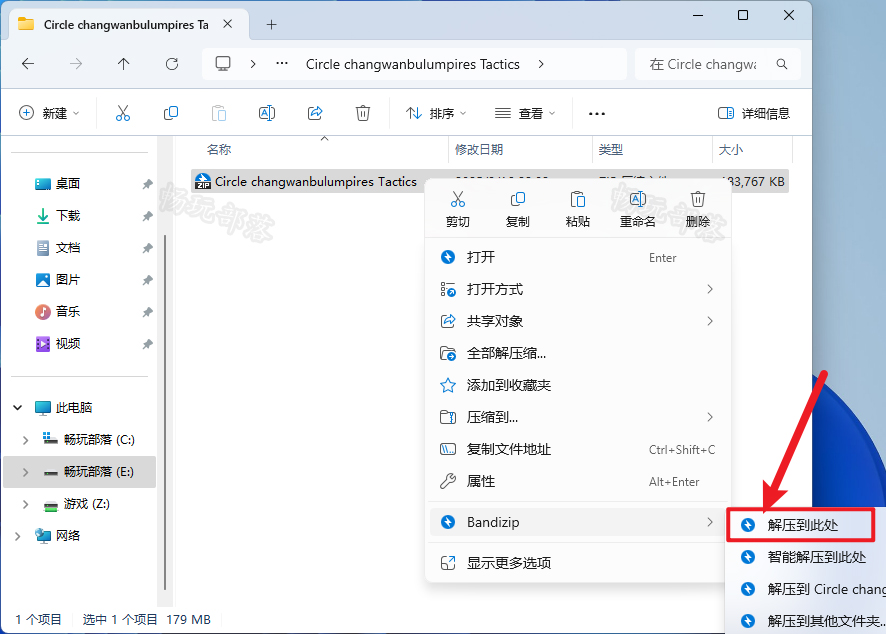The height and width of the screenshot is (634, 886).
Task: Open the 压缩到... submenu
Action: (x=578, y=417)
